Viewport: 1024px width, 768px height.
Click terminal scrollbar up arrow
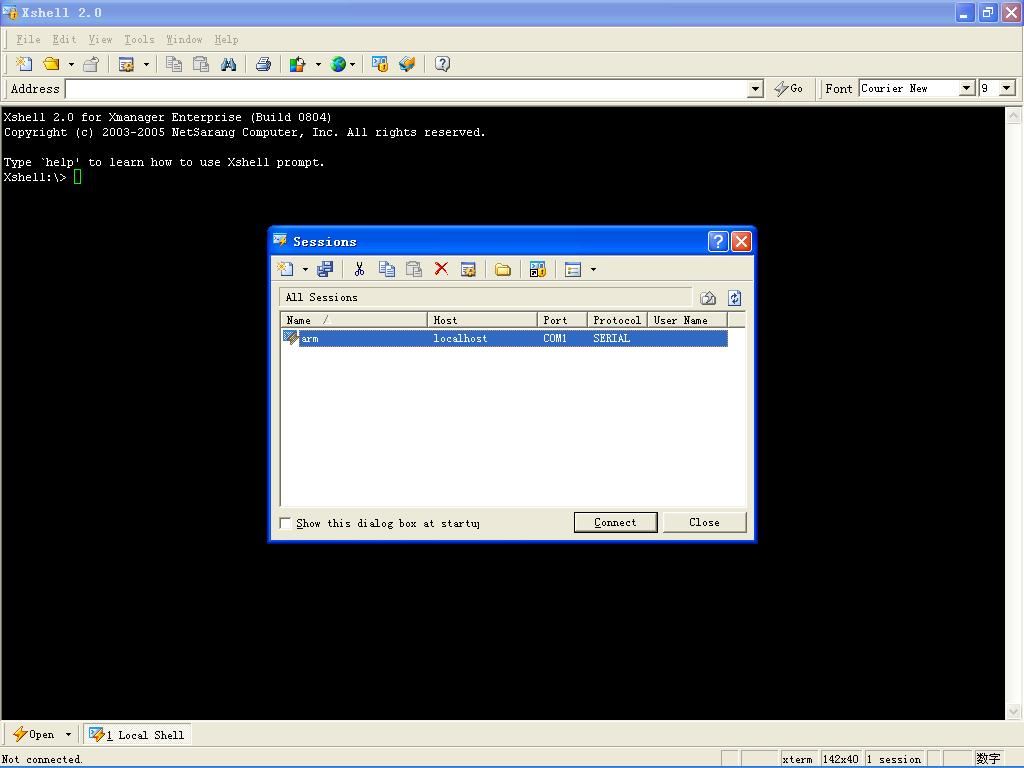1014,116
